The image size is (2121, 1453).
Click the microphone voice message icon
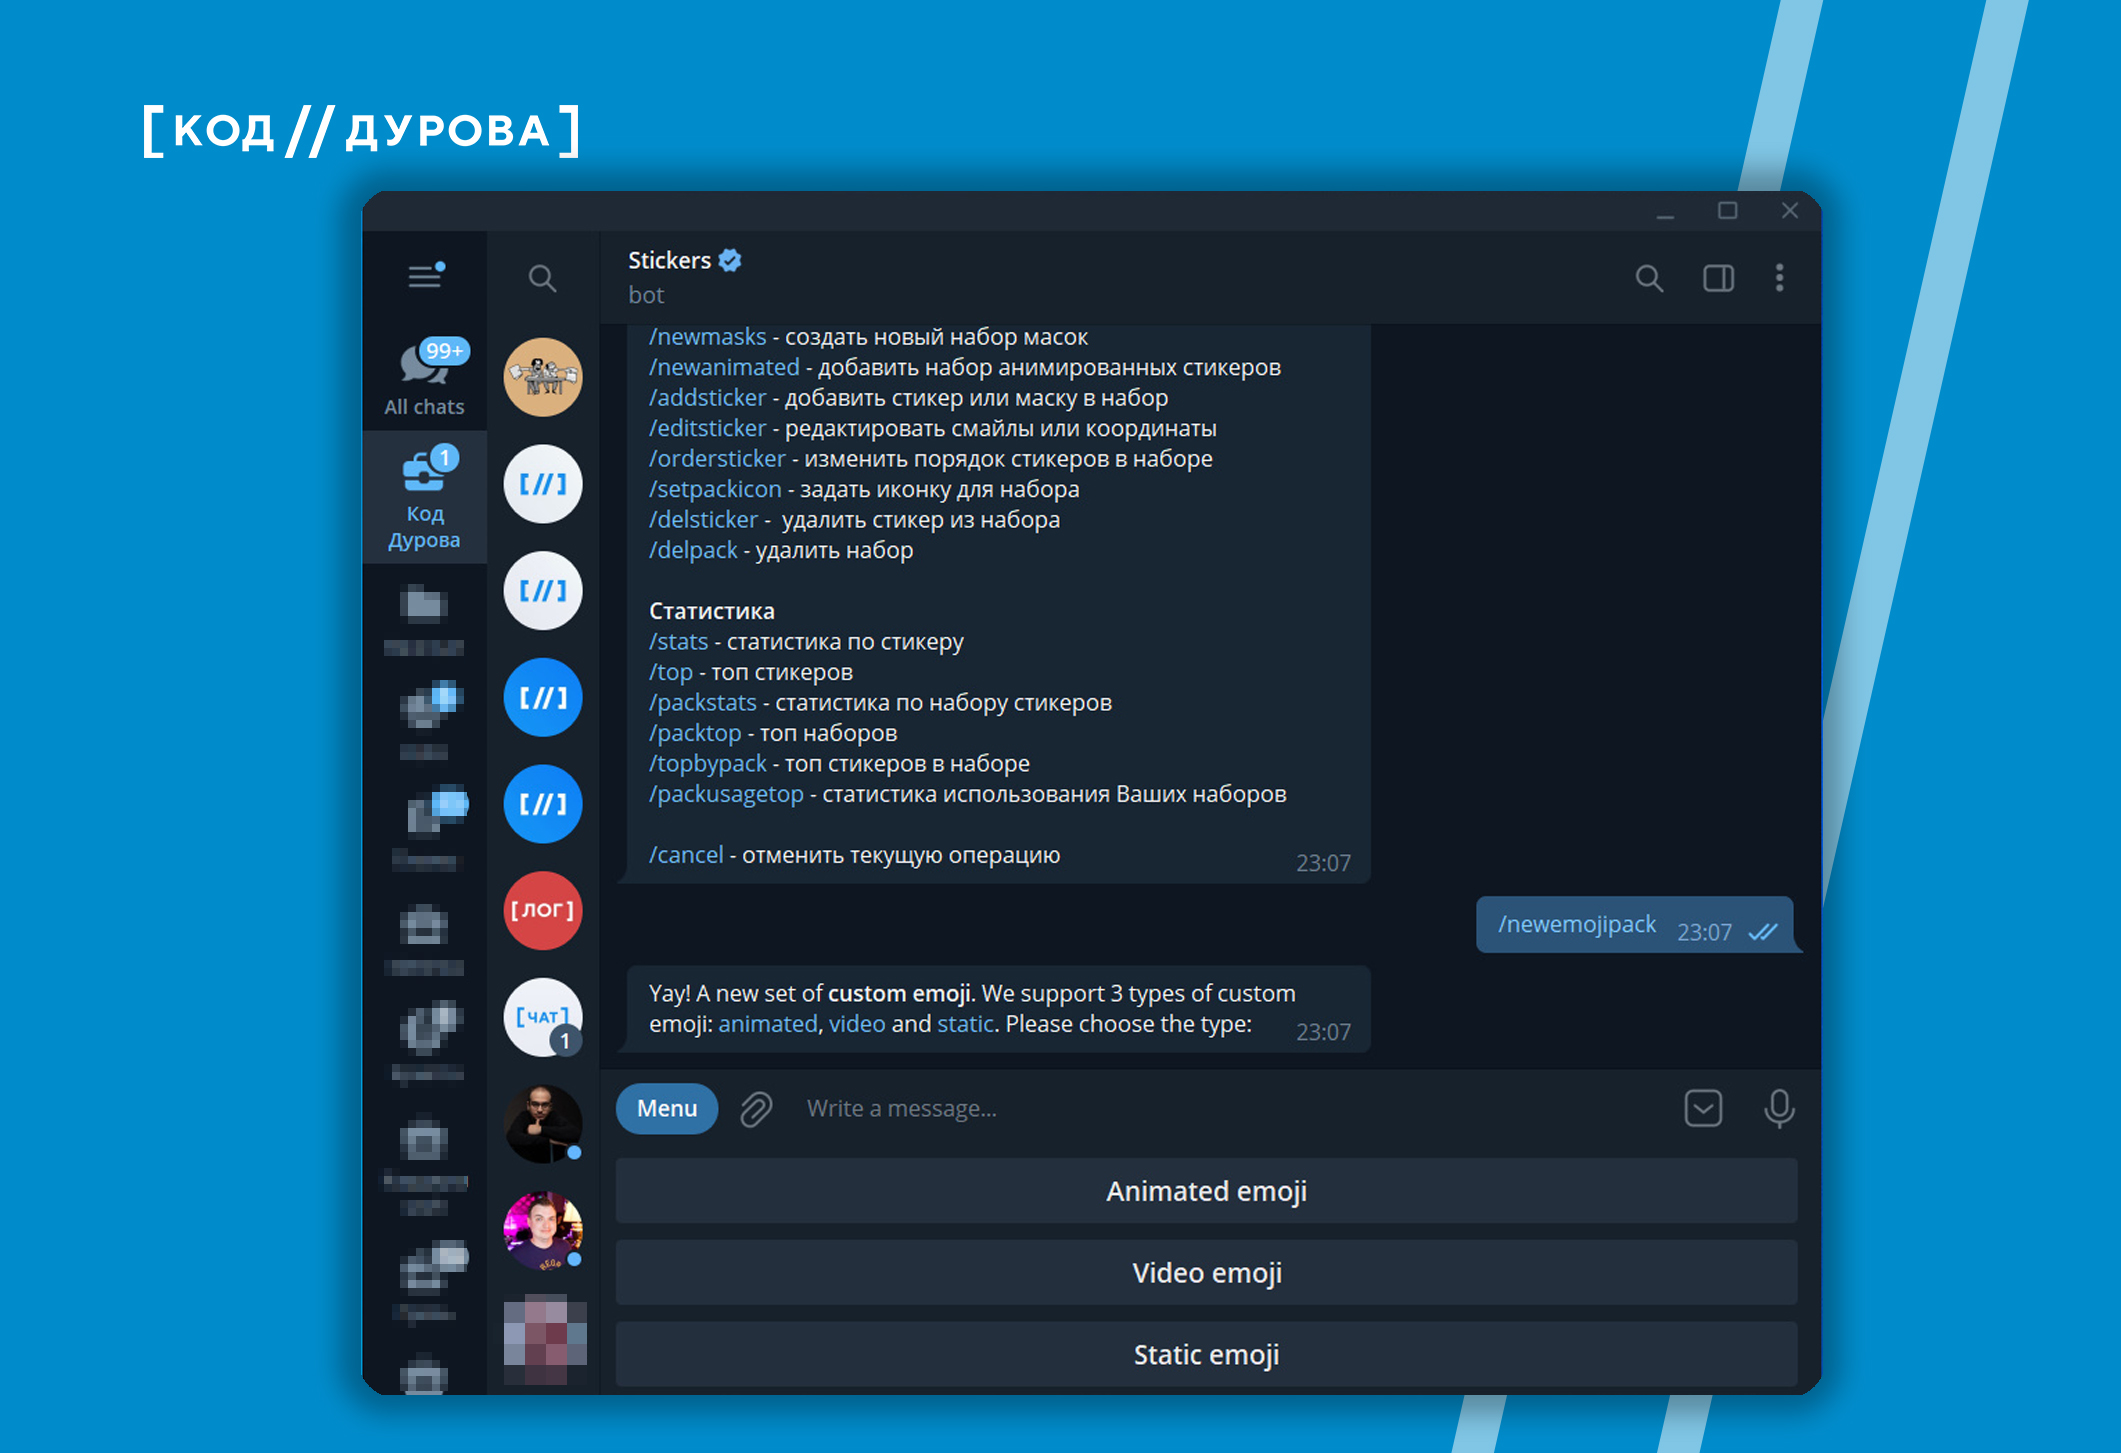[1779, 1109]
